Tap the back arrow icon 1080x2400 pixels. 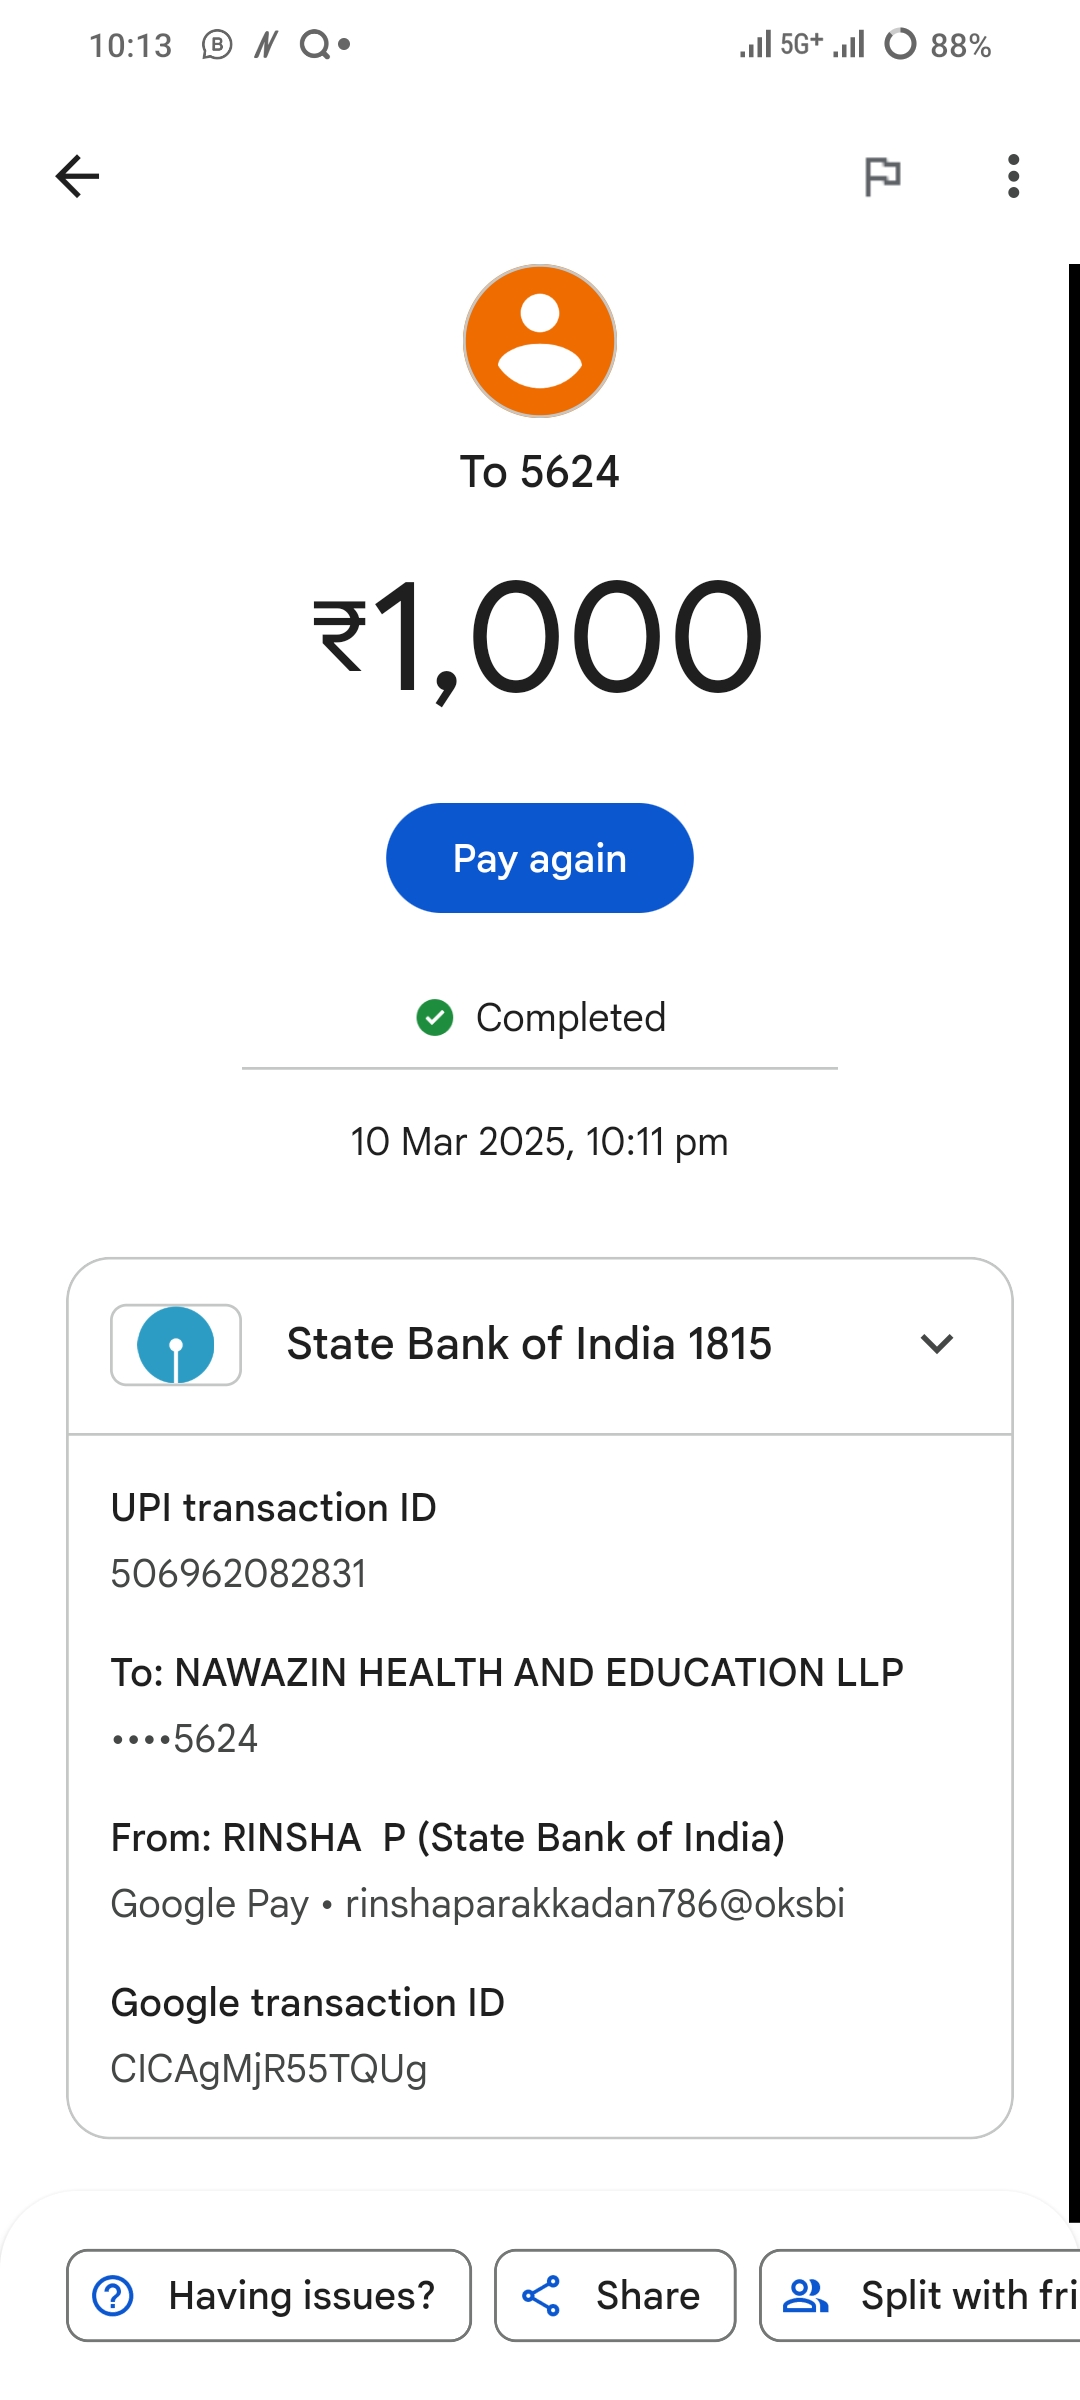[x=77, y=177]
